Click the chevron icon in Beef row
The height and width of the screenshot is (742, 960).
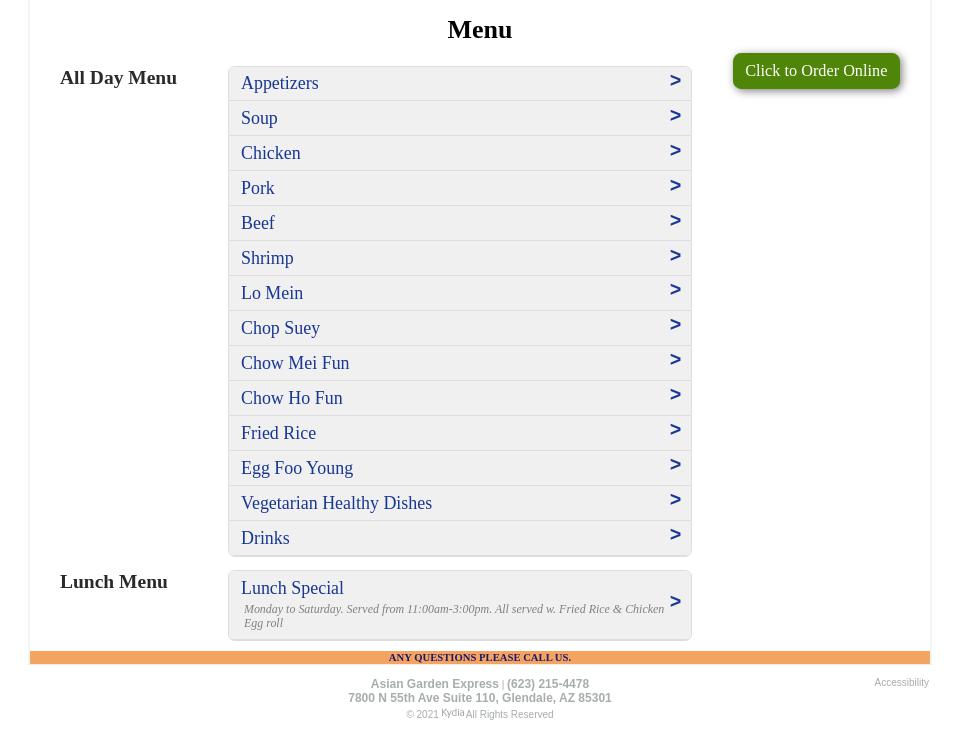675,221
